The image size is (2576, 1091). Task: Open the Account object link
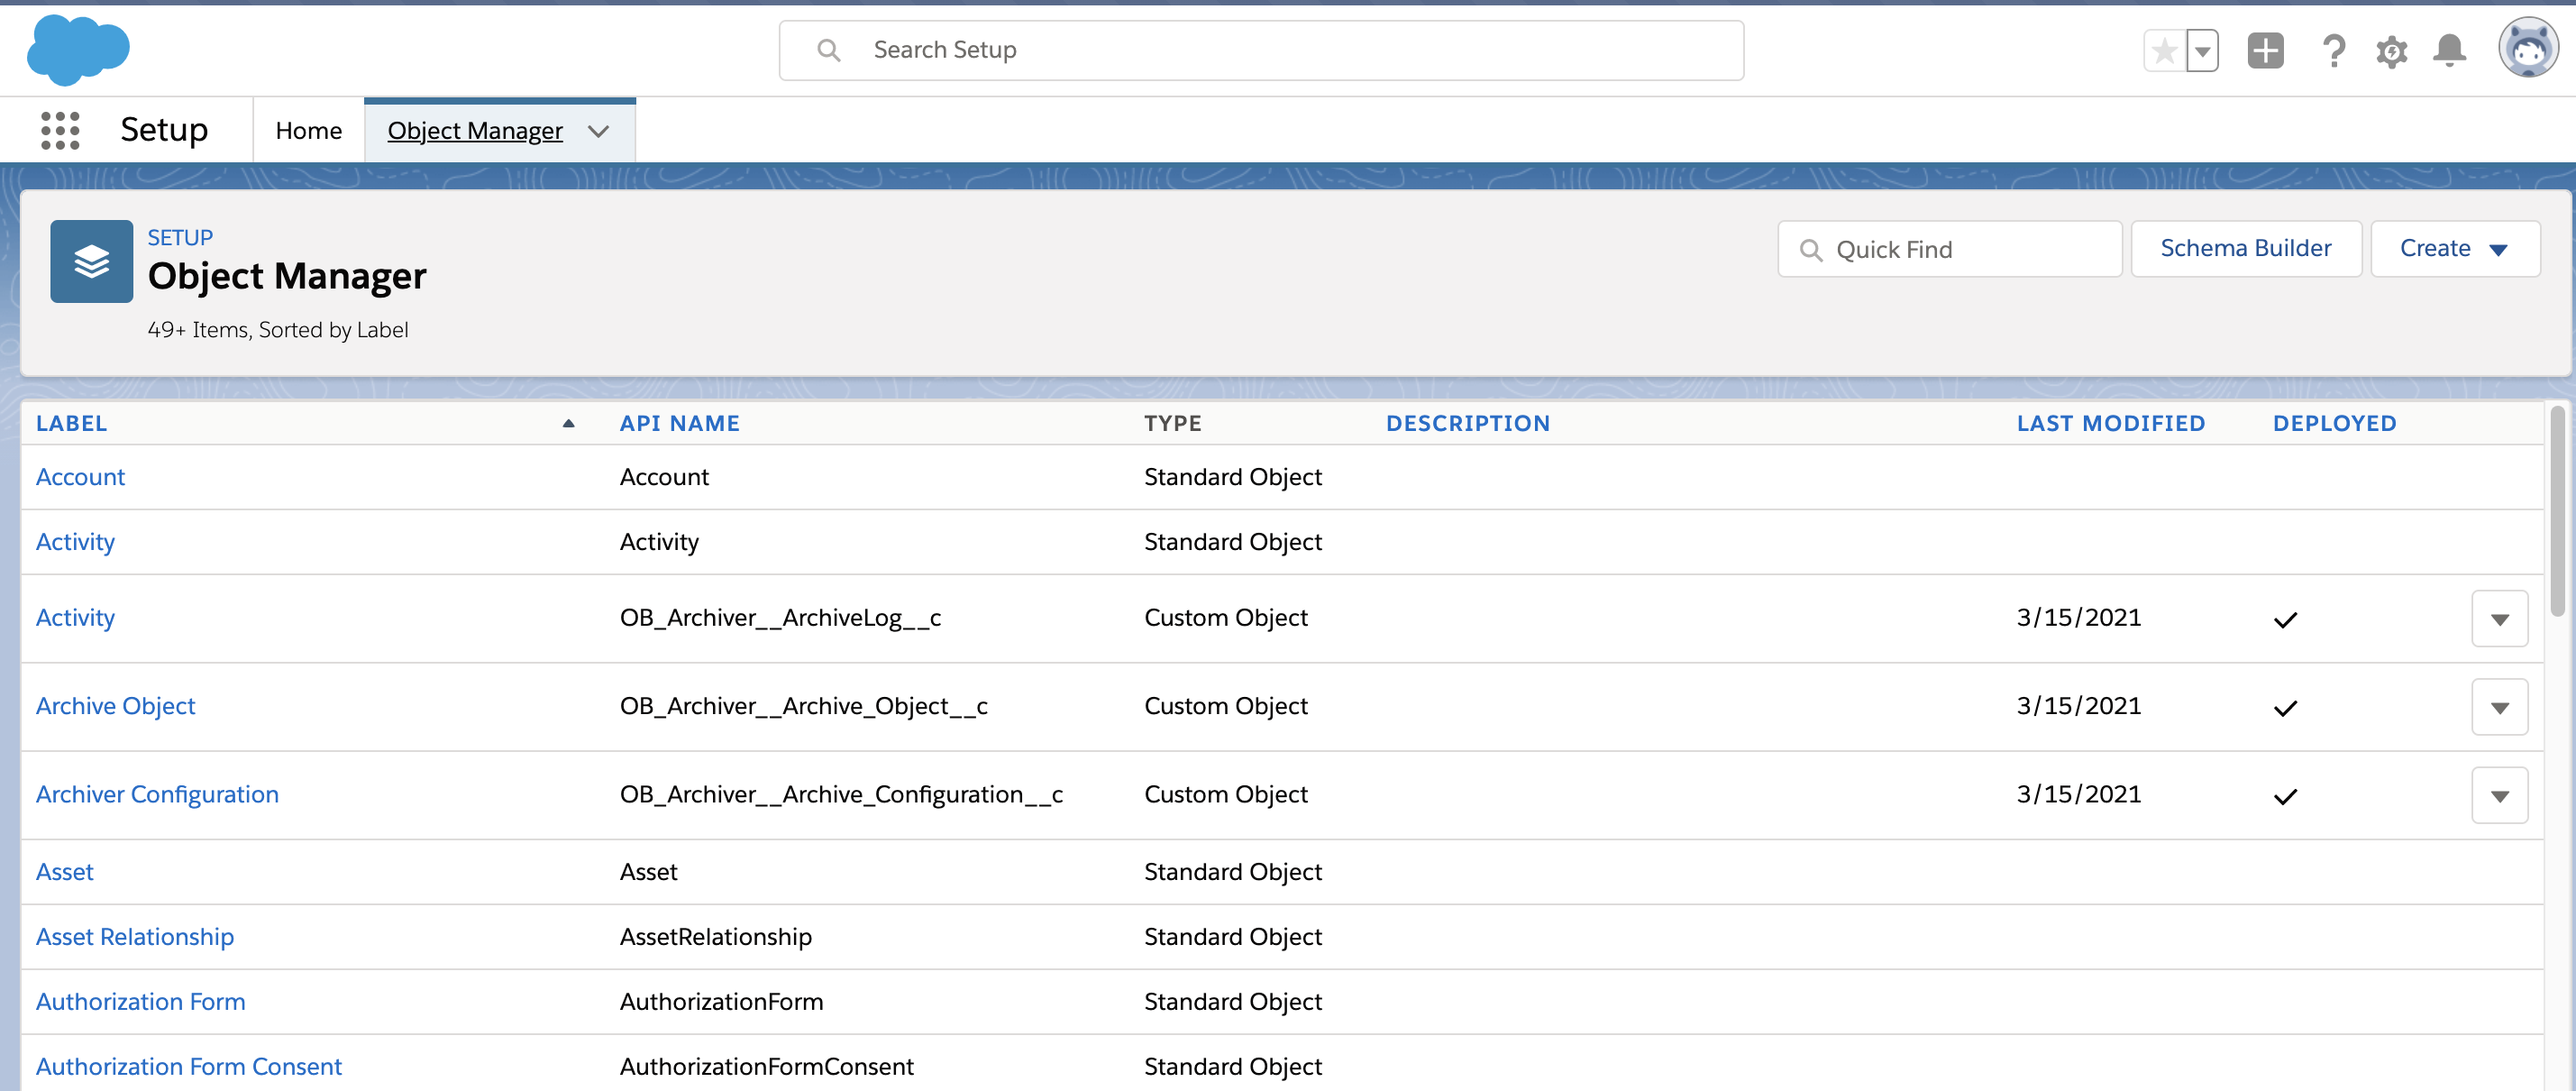tap(80, 476)
